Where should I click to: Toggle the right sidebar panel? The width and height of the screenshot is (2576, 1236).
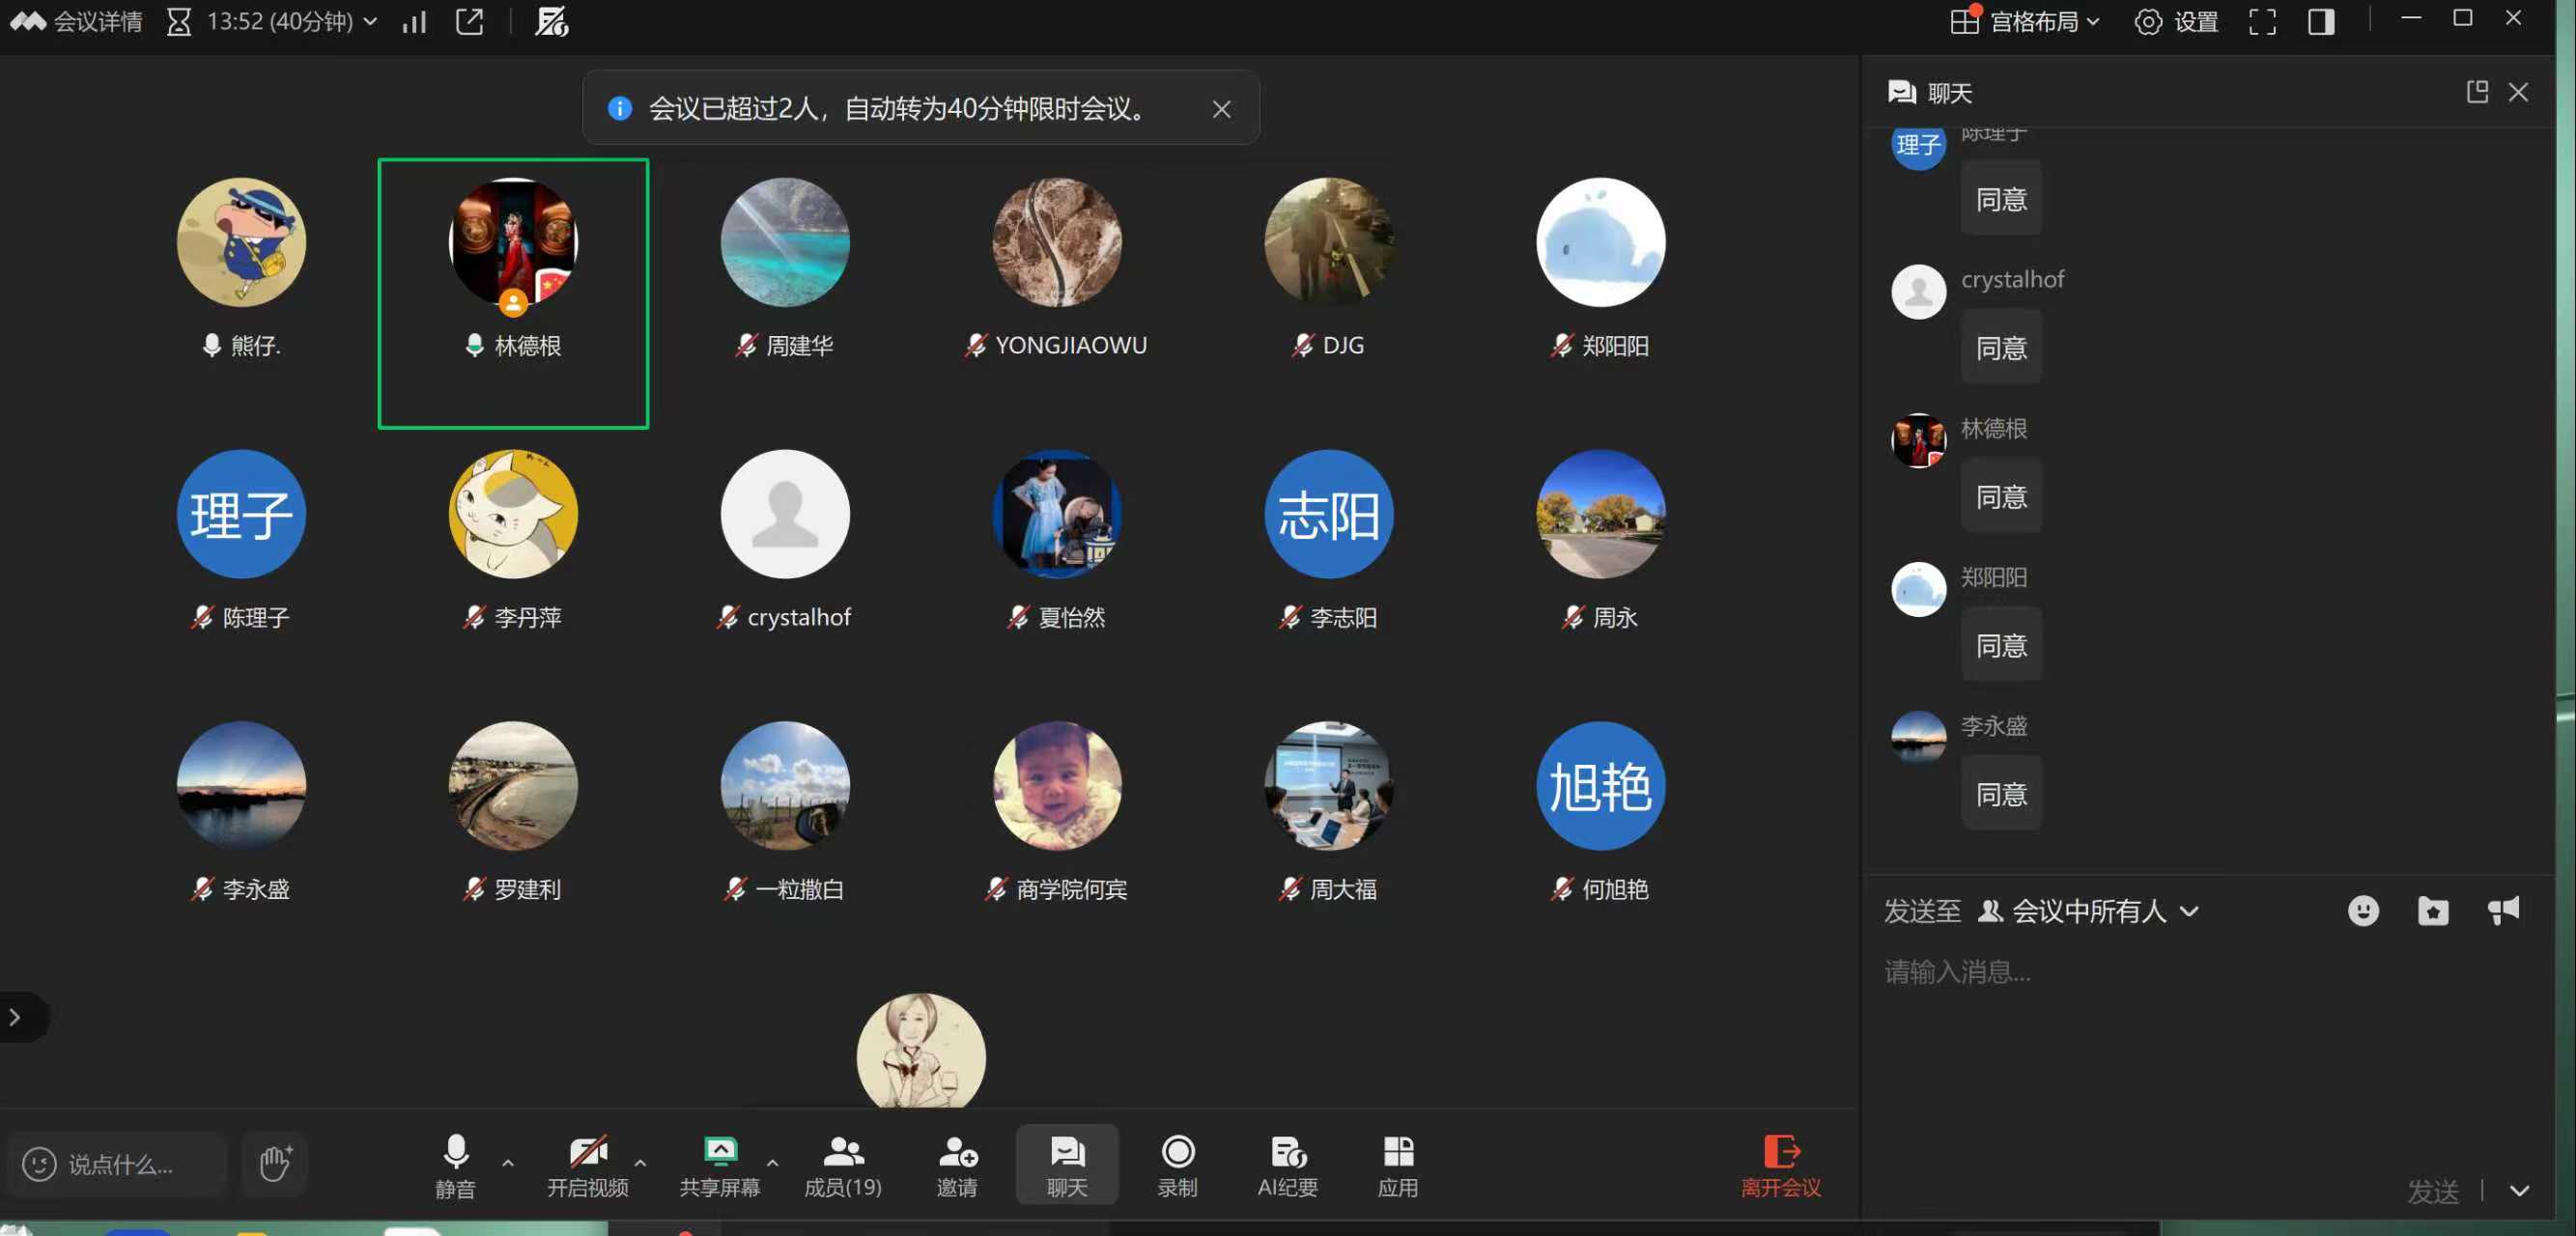coord(2319,21)
